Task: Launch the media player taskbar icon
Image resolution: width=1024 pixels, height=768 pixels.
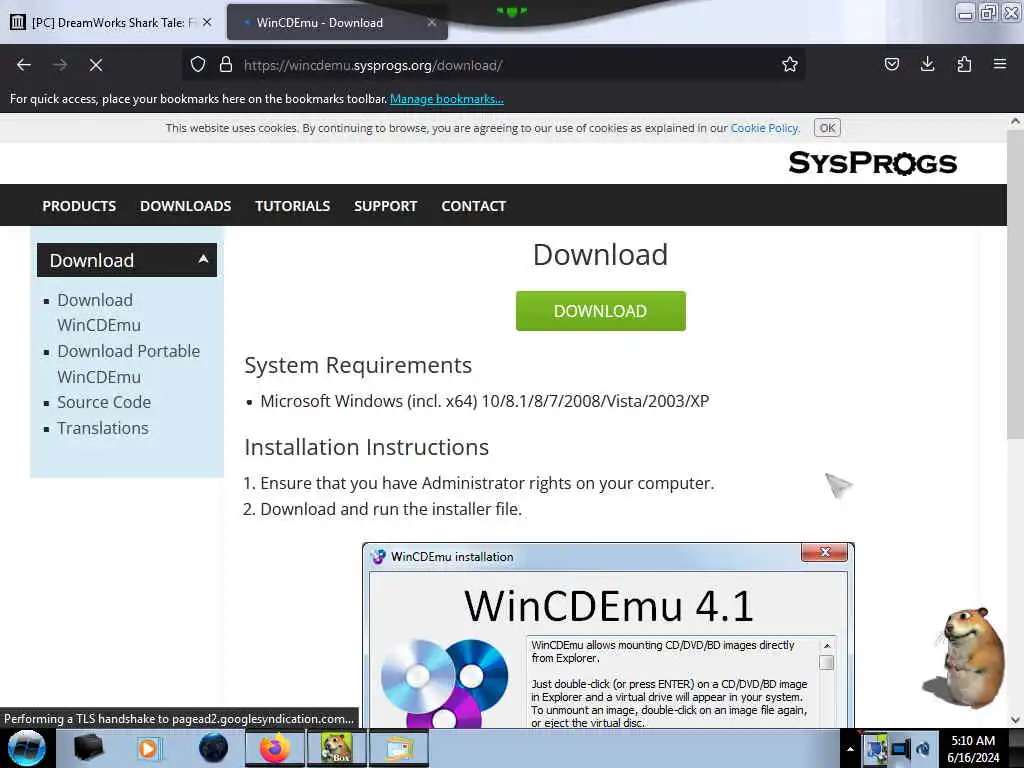Action: 148,748
